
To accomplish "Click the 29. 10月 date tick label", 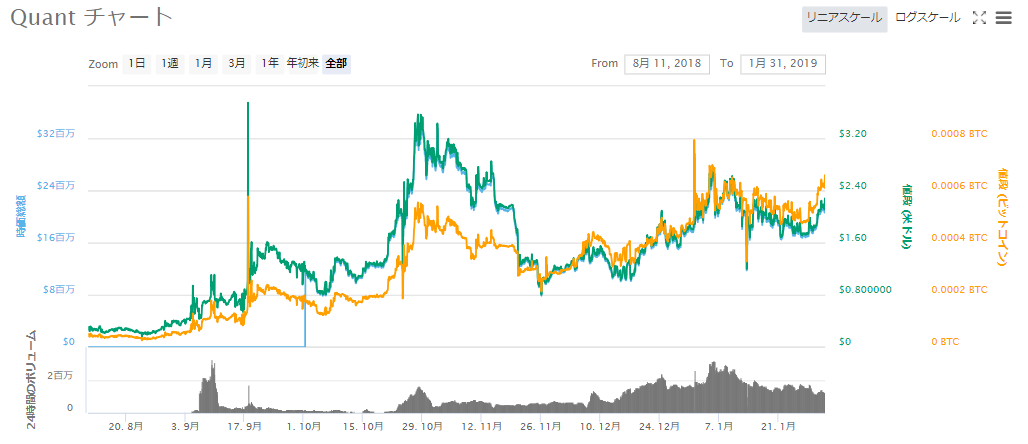I will tap(422, 426).
